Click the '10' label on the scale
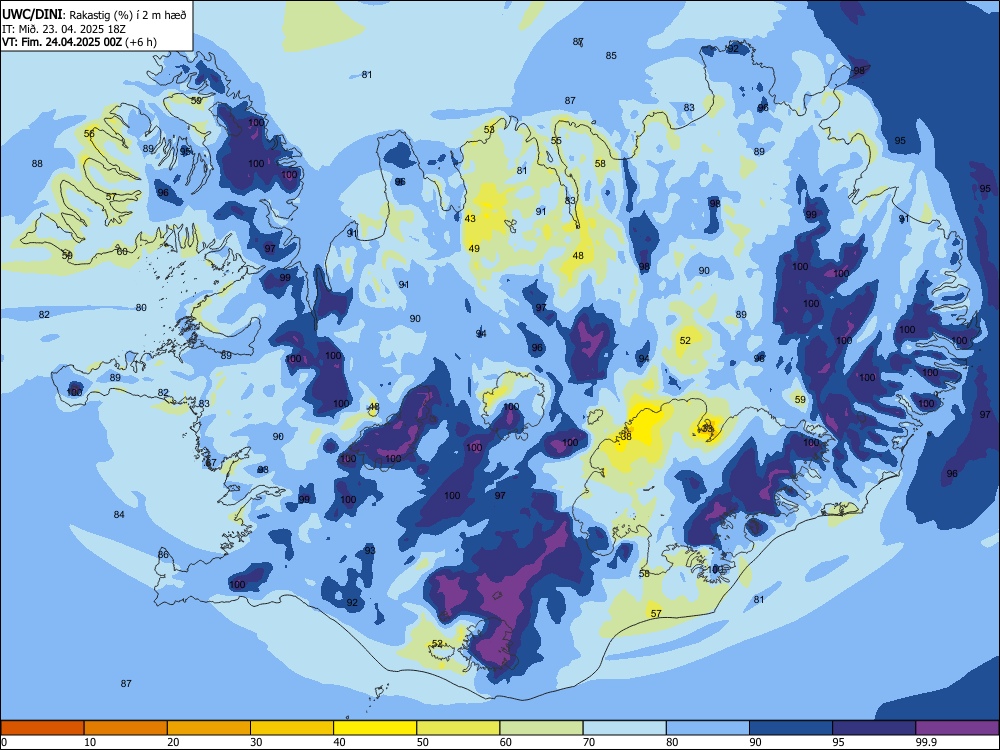Image resolution: width=1000 pixels, height=750 pixels. click(90, 742)
